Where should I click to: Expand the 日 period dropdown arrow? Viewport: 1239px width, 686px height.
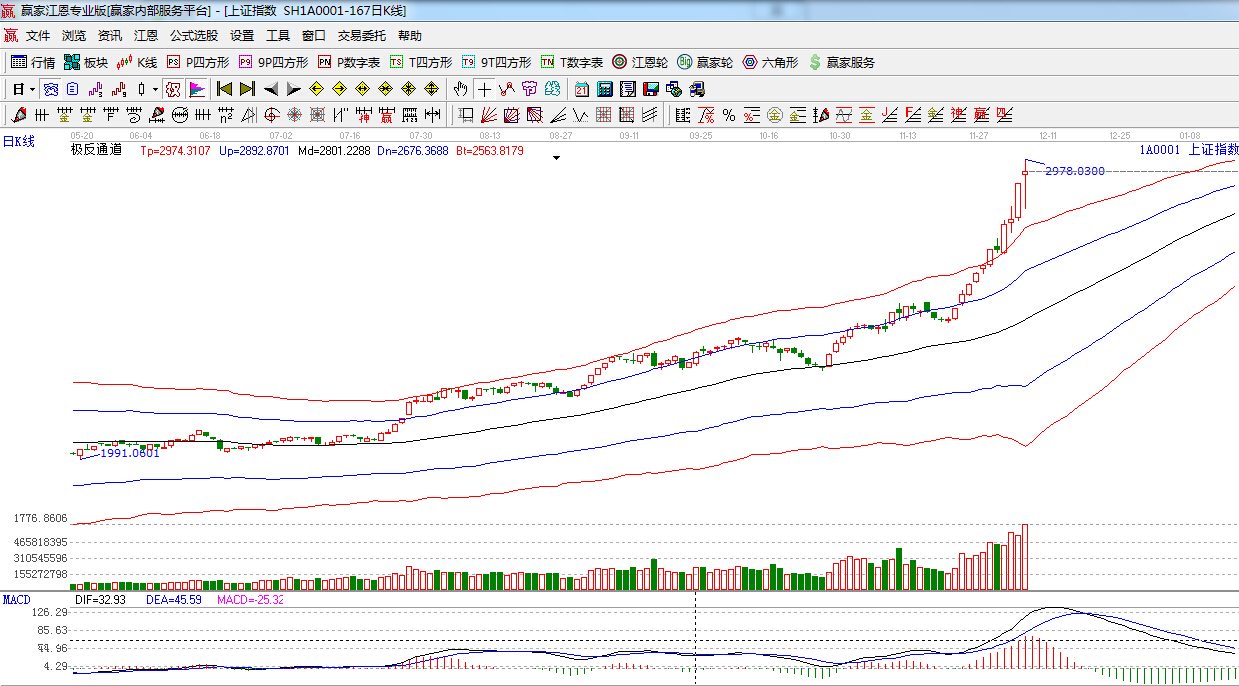pyautogui.click(x=32, y=89)
